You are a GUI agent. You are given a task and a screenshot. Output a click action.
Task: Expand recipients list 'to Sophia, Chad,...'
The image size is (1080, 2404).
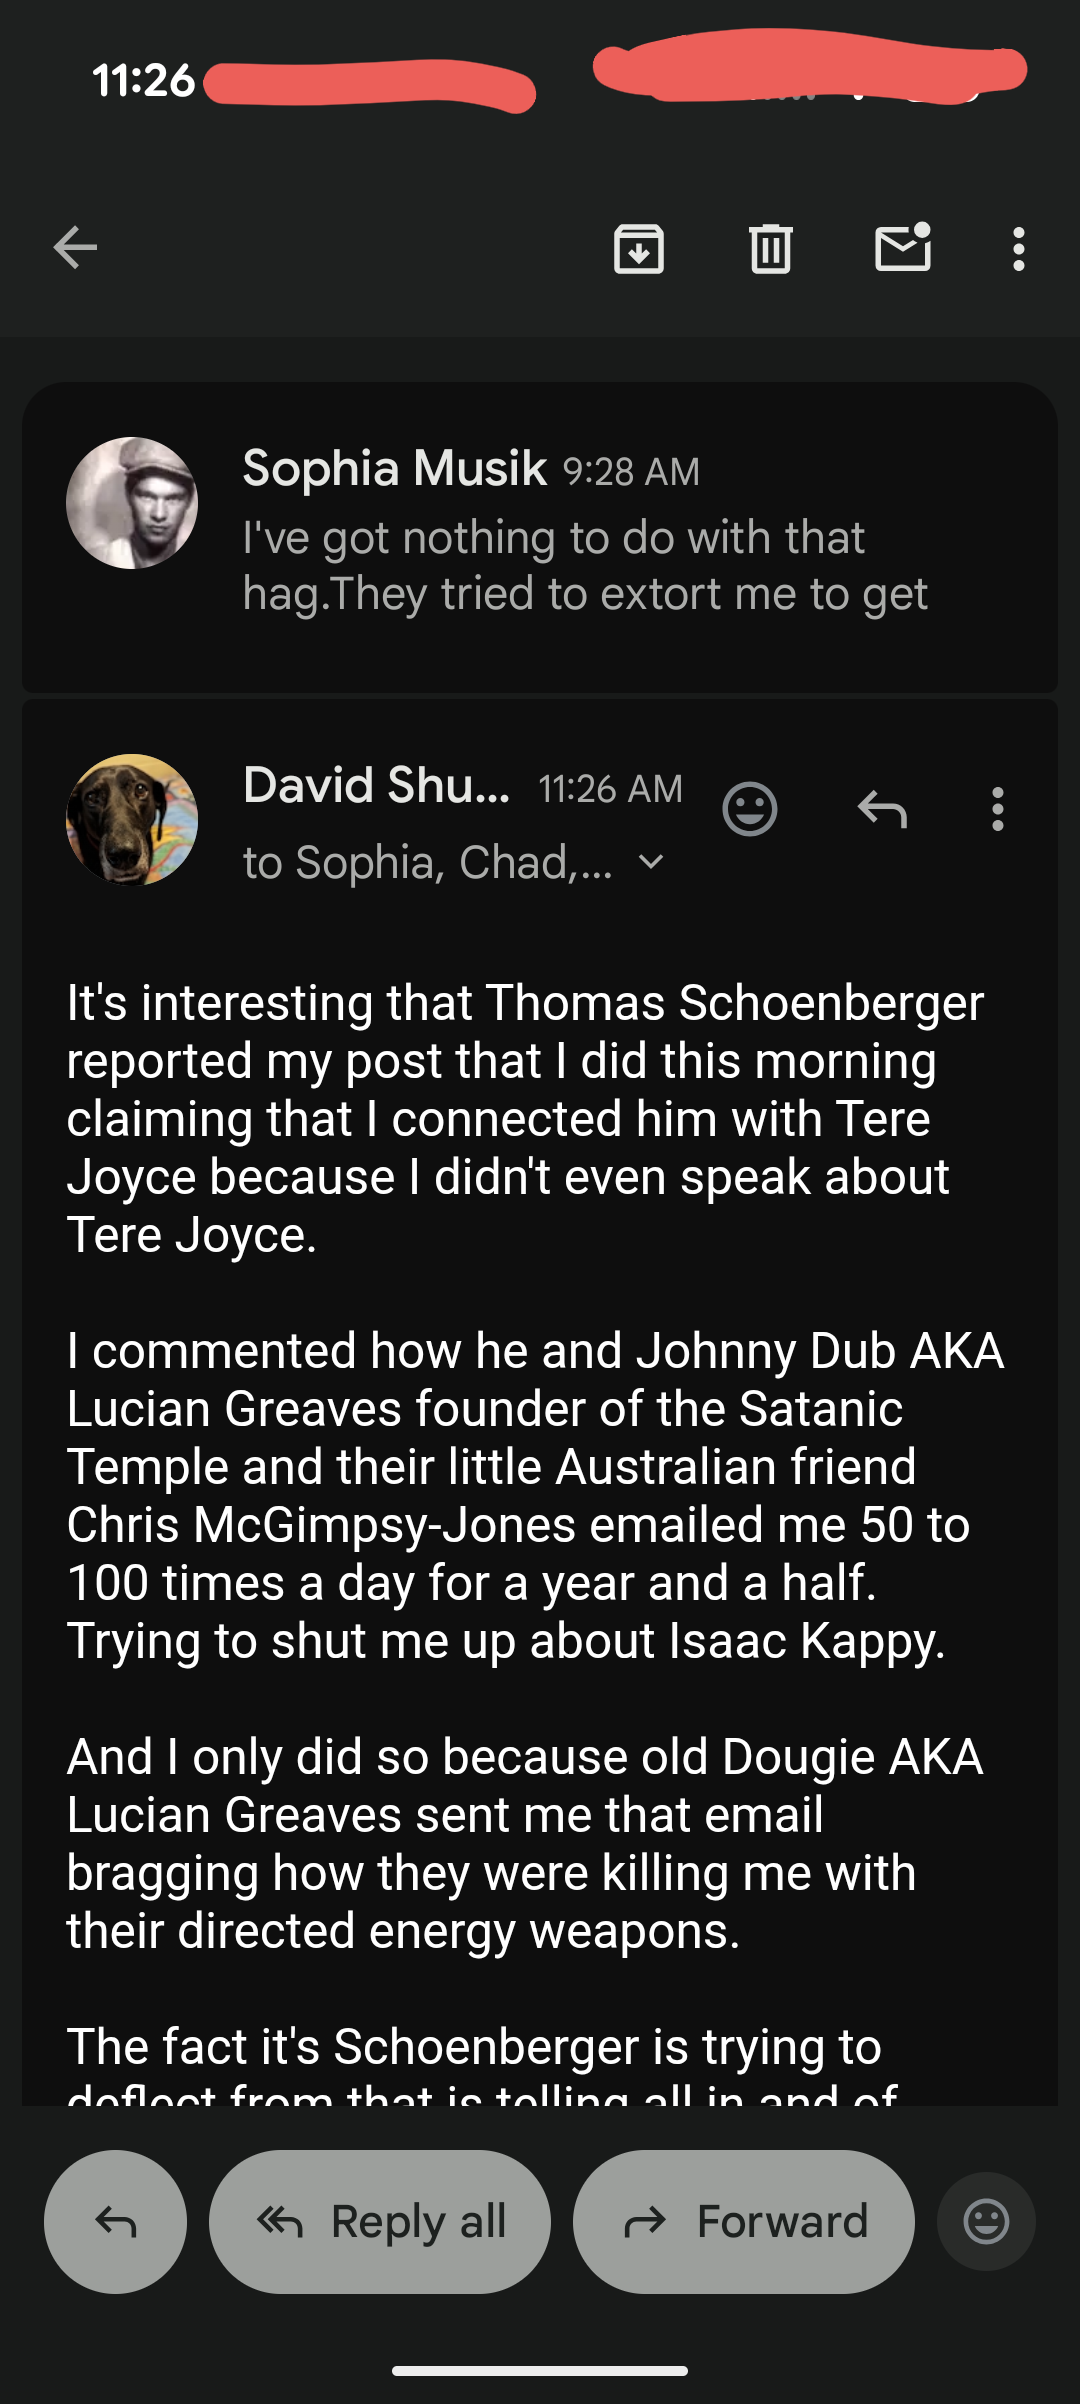(427, 862)
